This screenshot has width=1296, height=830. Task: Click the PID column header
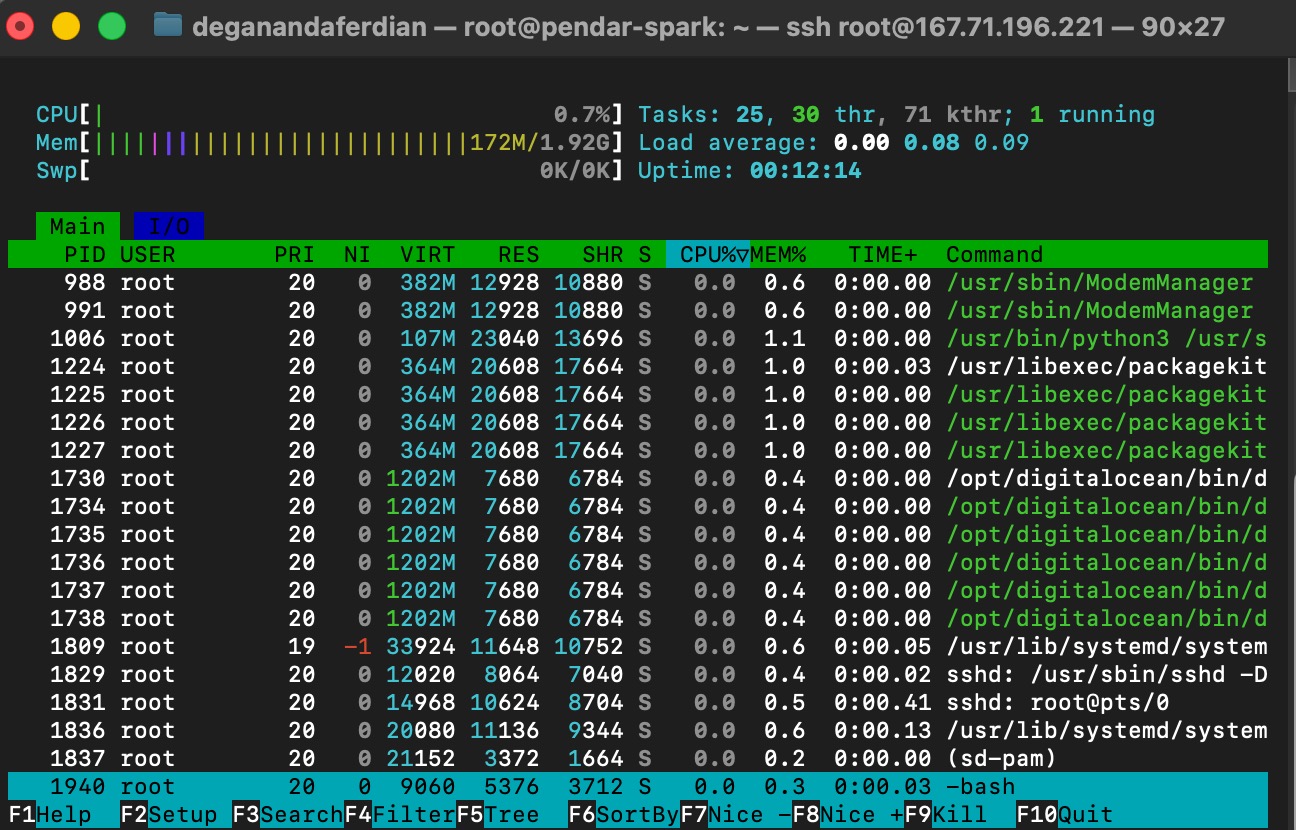(84, 255)
